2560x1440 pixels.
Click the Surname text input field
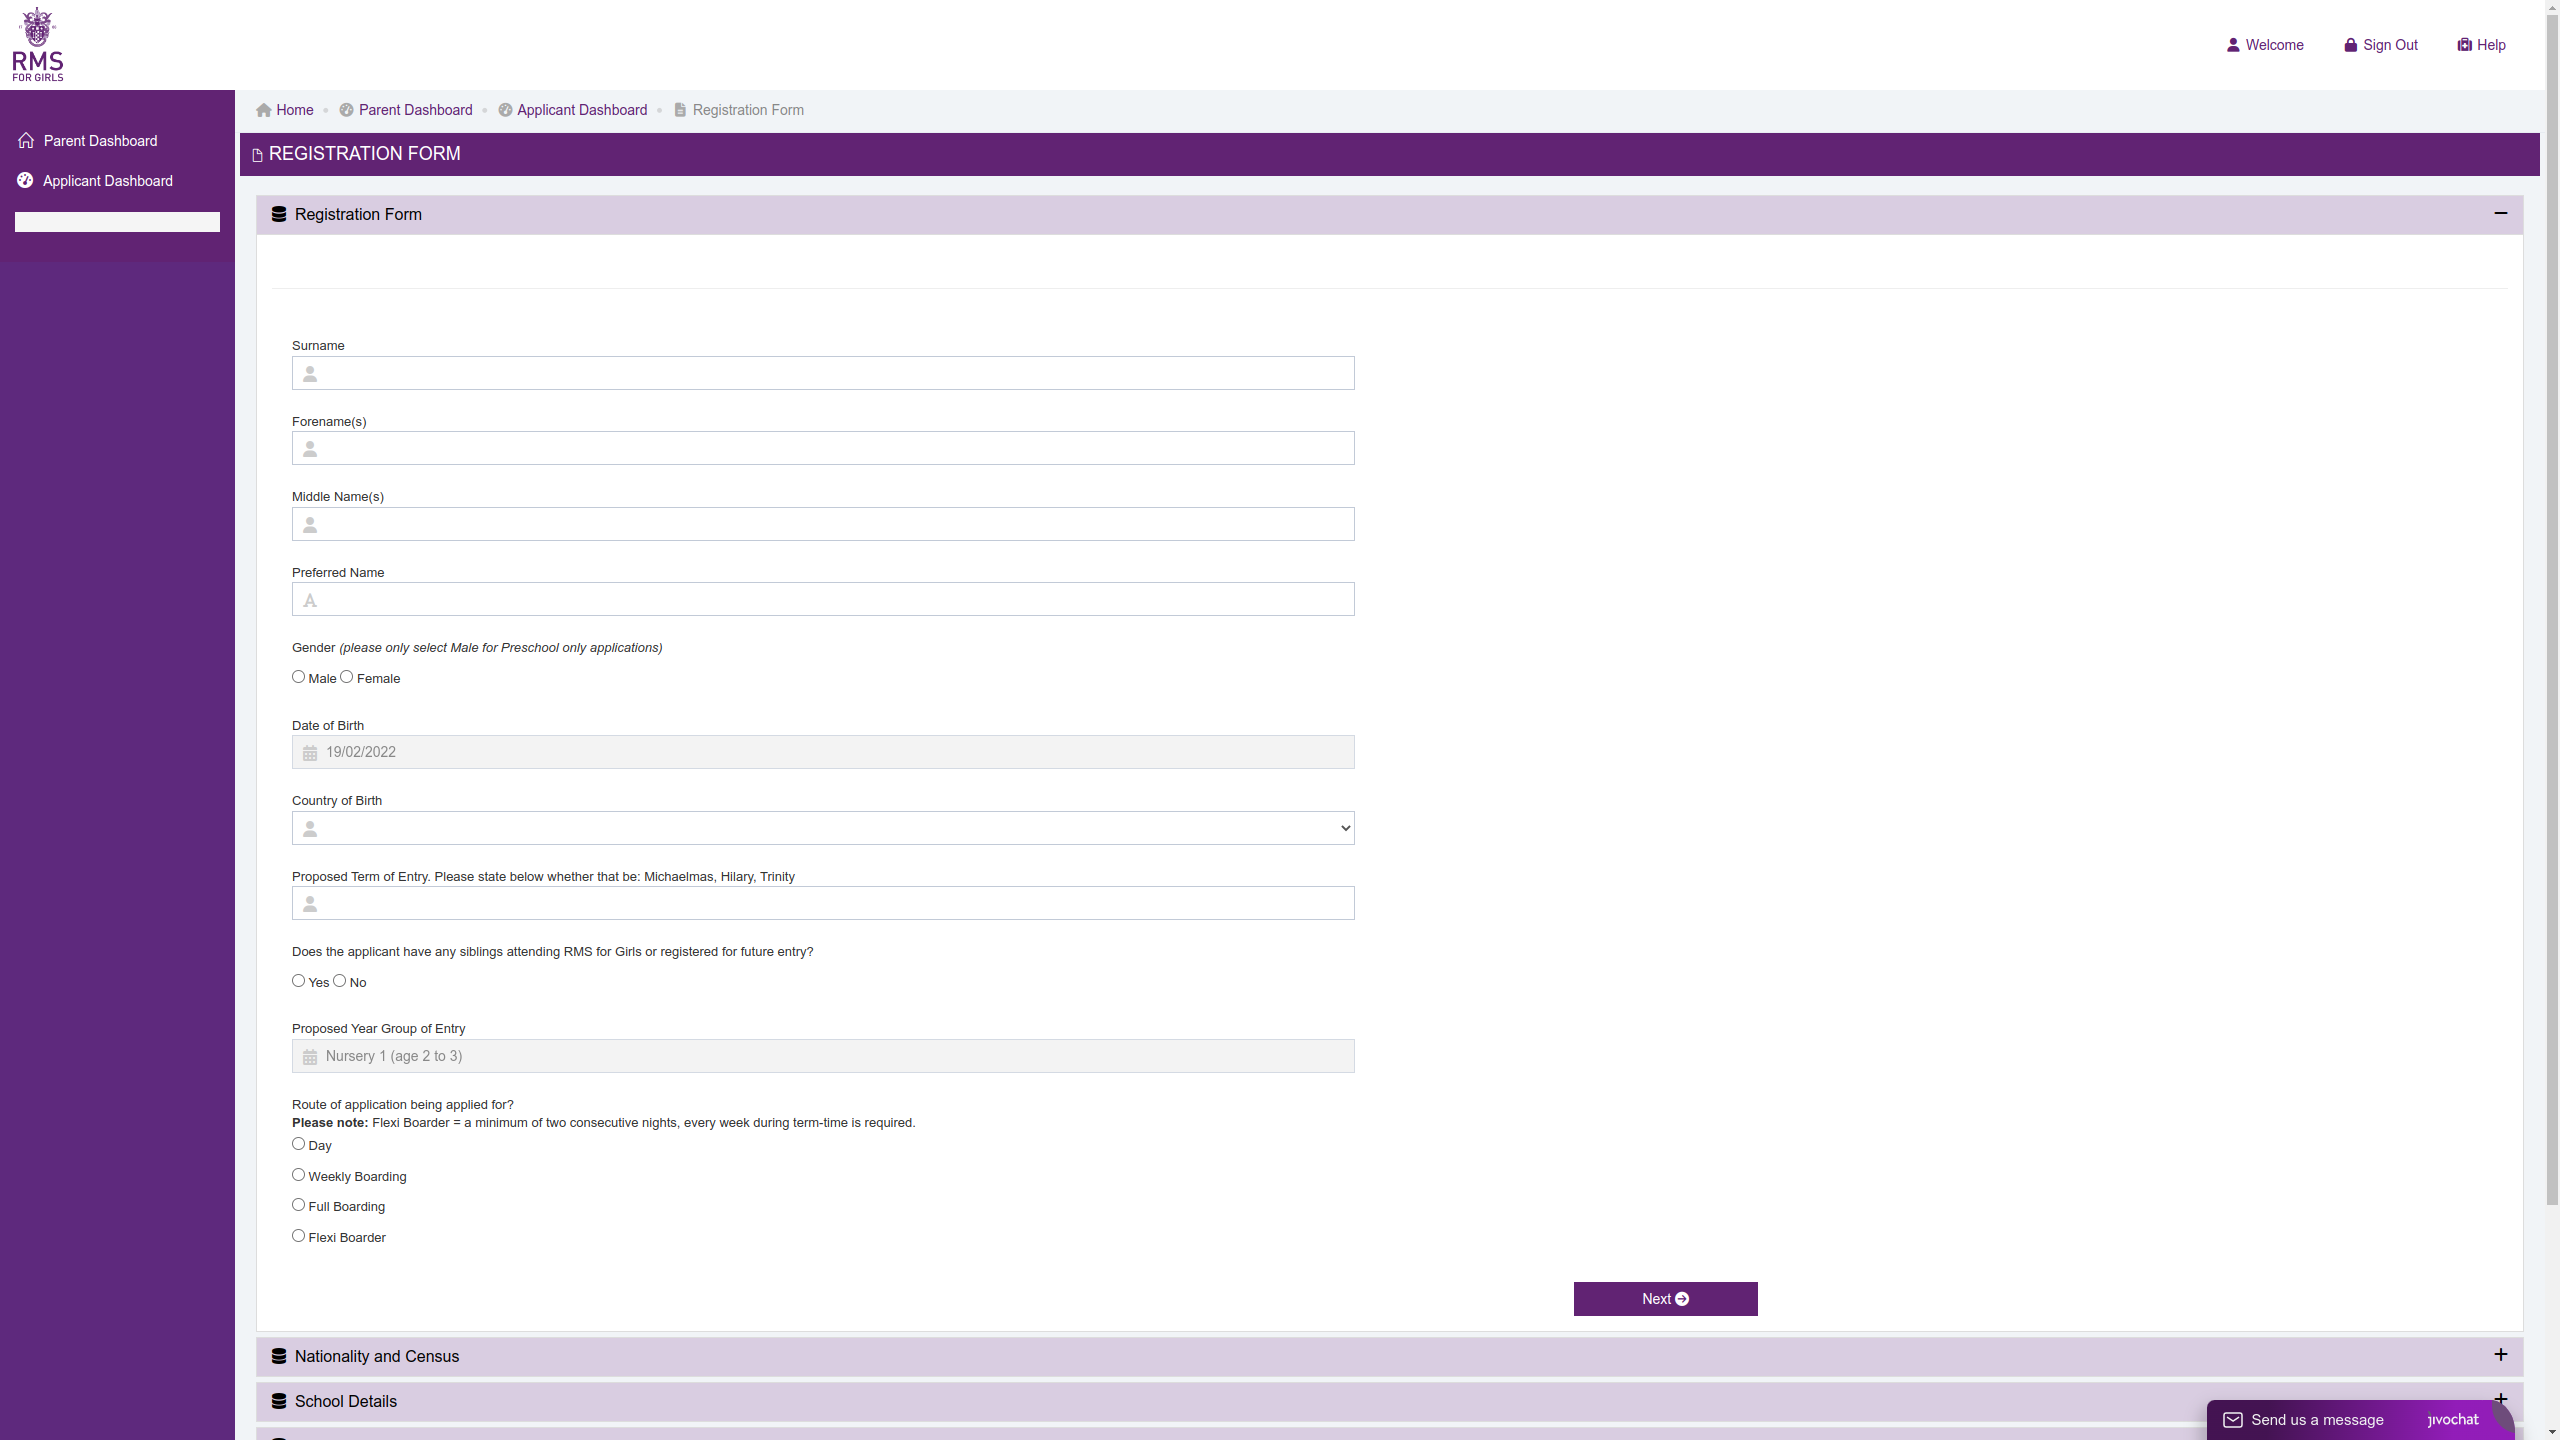pos(823,371)
